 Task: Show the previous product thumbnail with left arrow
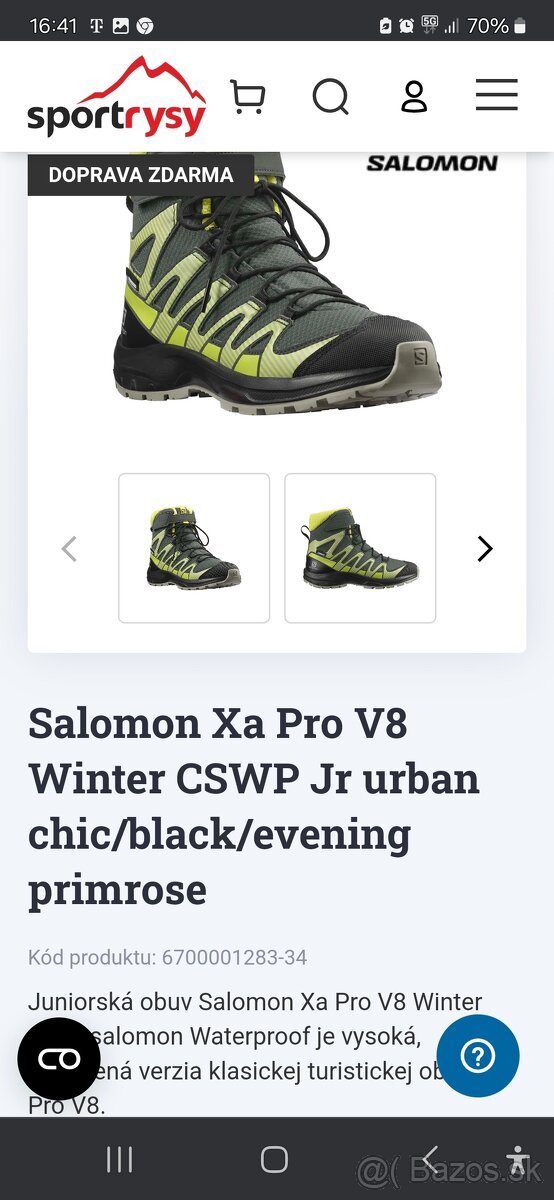(69, 548)
